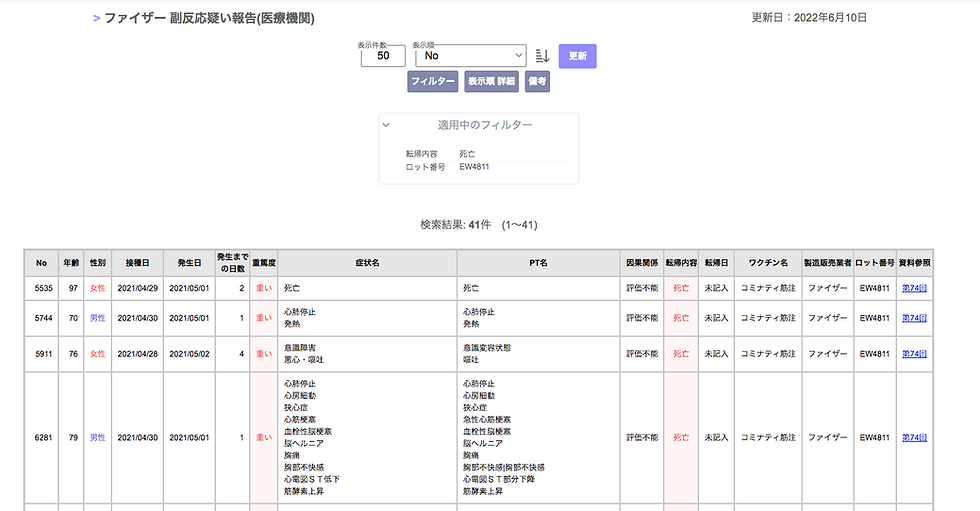Screen dimensions: 980x511
Task: Select No cell 5535
Action: pos(43,288)
